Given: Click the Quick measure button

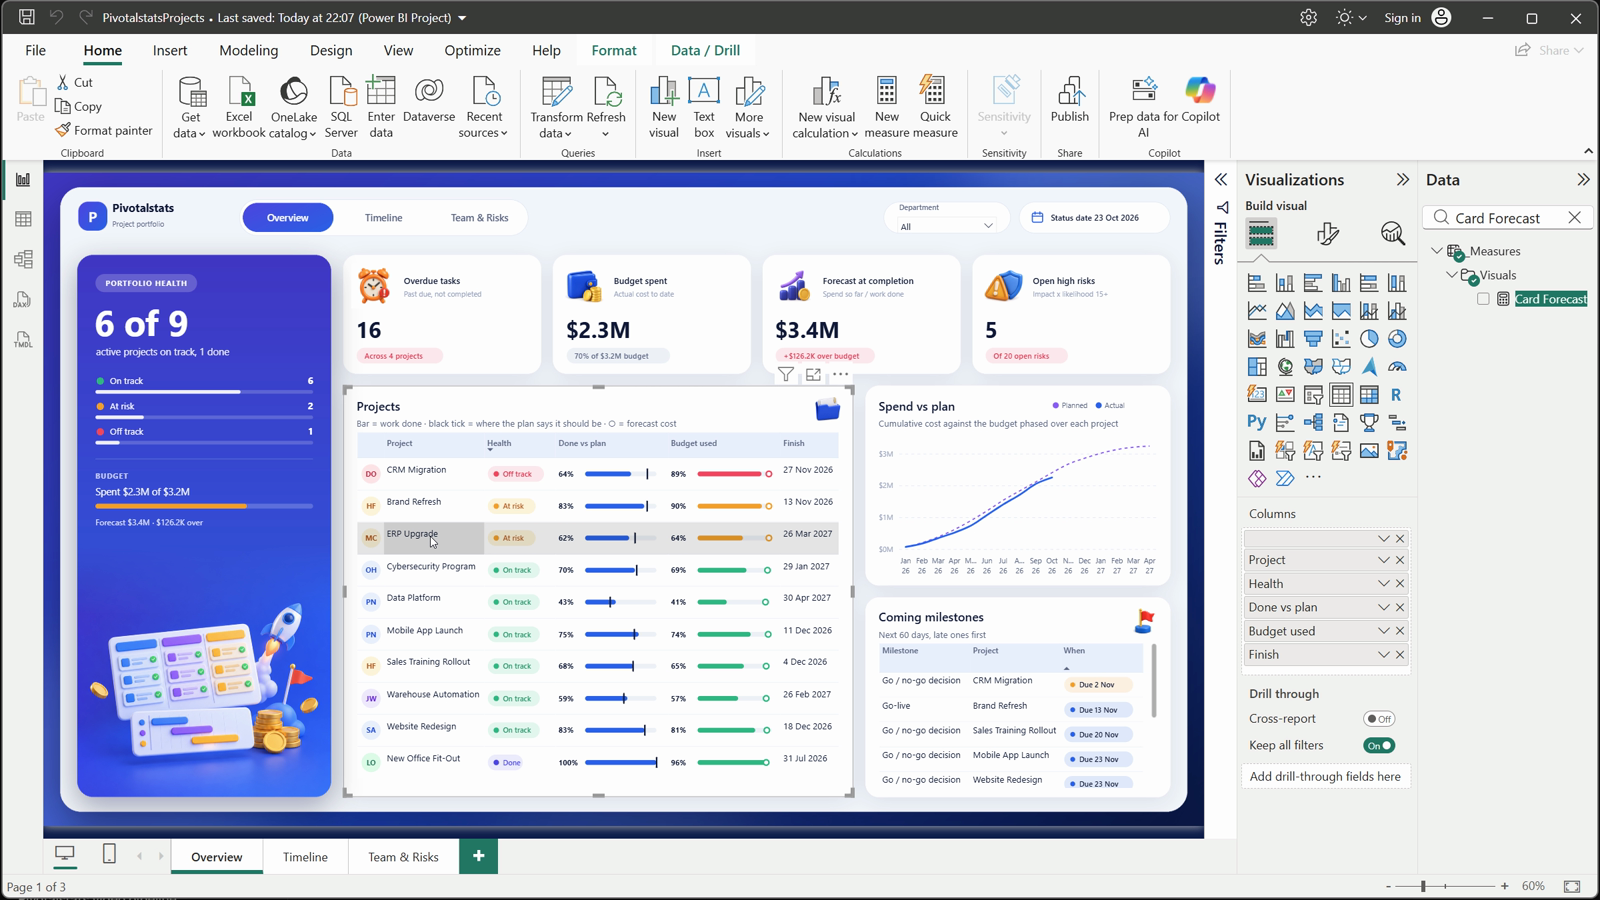Looking at the screenshot, I should [935, 108].
